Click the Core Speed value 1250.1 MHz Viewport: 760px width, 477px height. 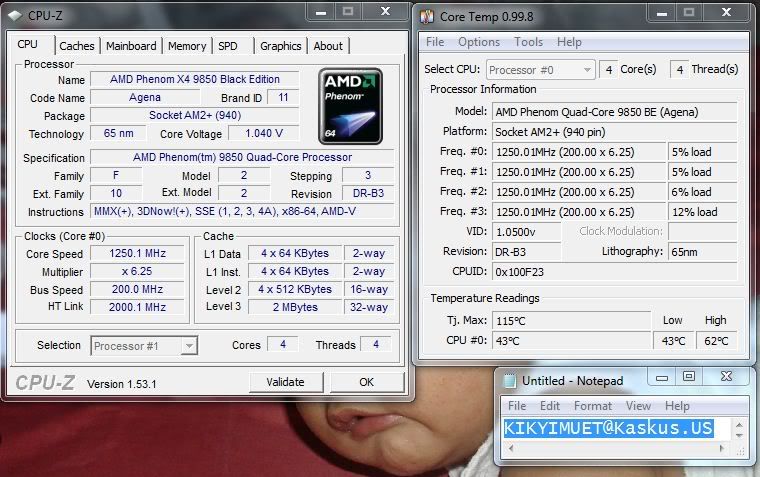point(138,254)
